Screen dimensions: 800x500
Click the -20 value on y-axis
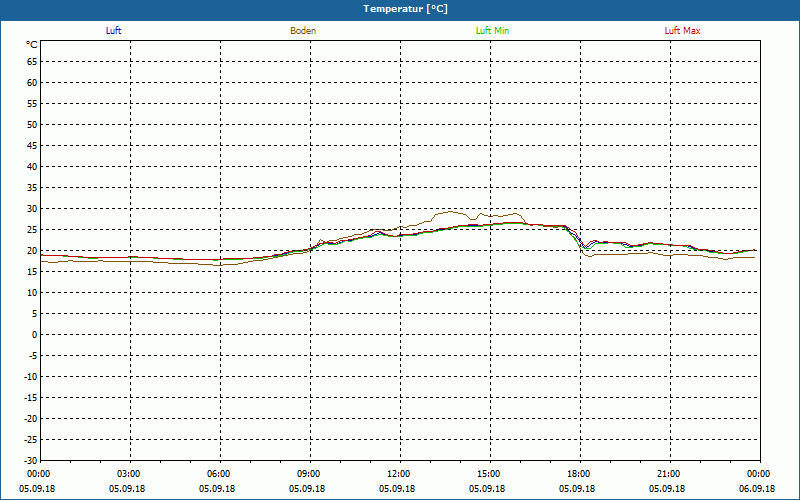point(31,418)
